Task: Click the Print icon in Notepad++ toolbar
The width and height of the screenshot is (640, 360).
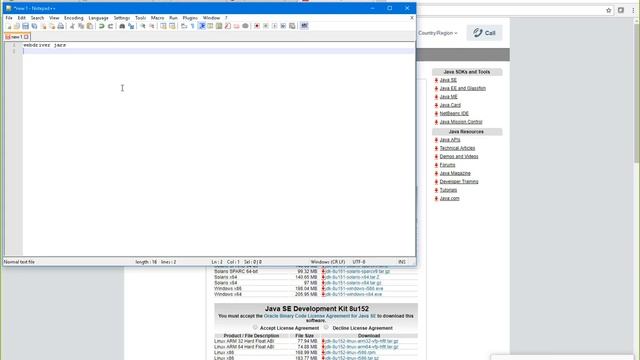Action: pos(60,26)
